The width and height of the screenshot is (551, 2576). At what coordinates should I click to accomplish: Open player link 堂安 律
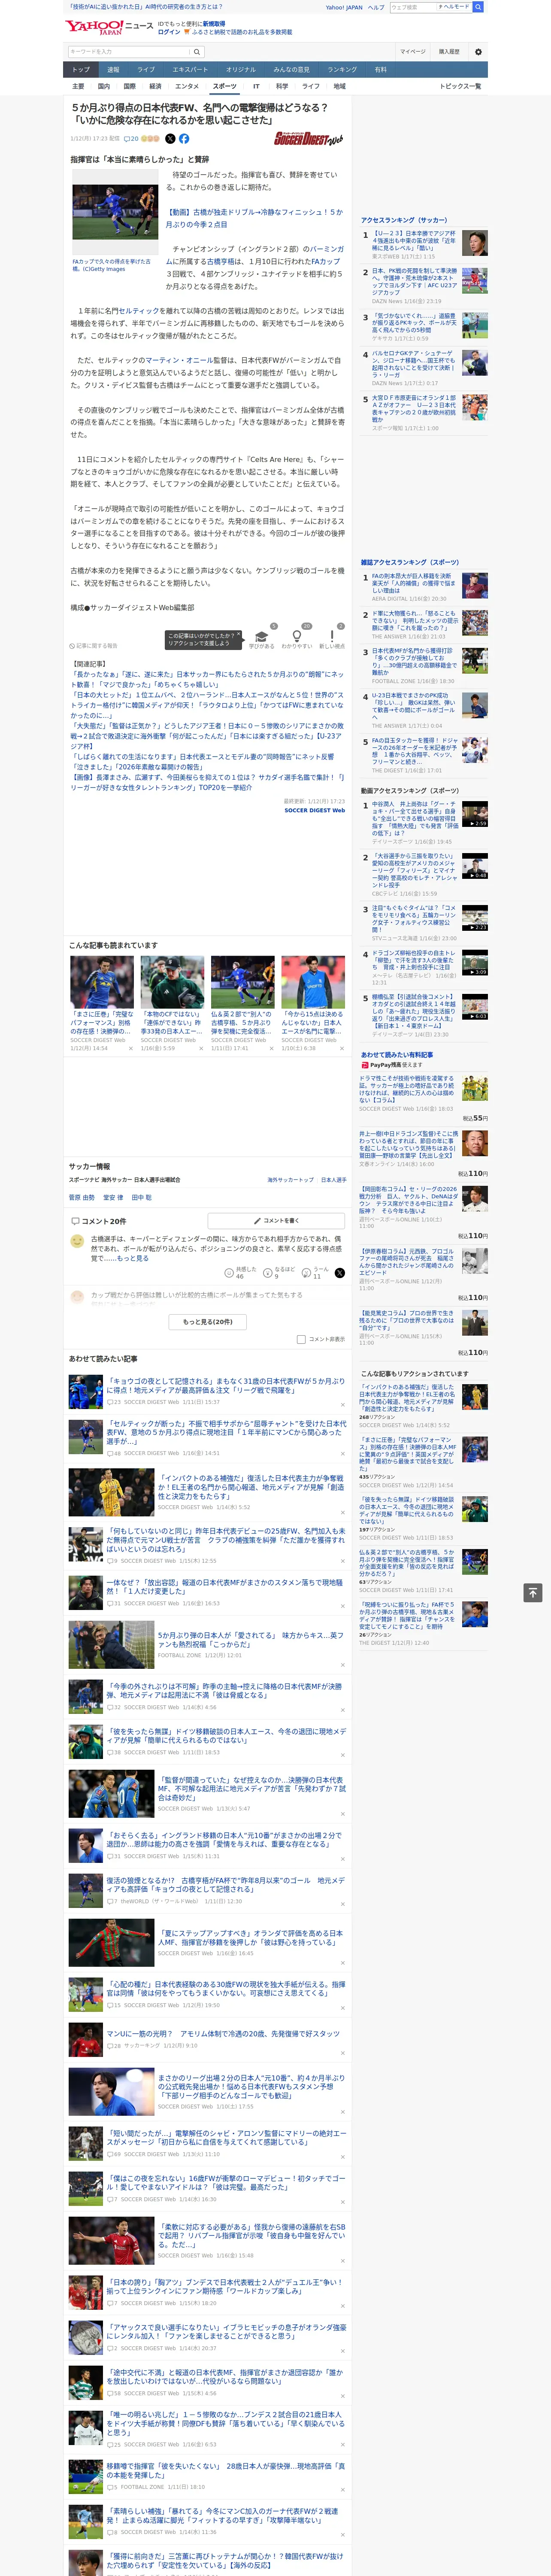(113, 1197)
